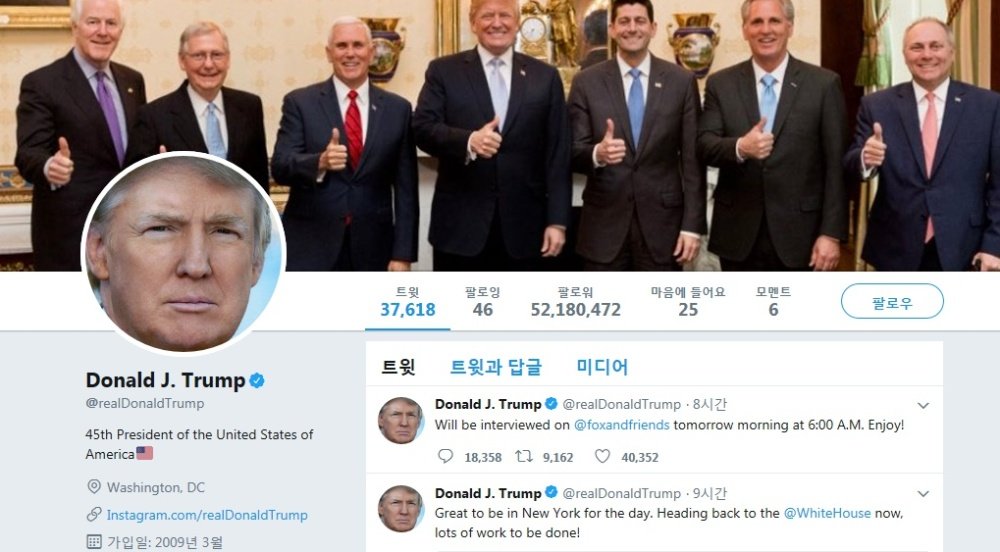1000x552 pixels.
Task: Click verified badge next to profile name
Action: [x=257, y=381]
